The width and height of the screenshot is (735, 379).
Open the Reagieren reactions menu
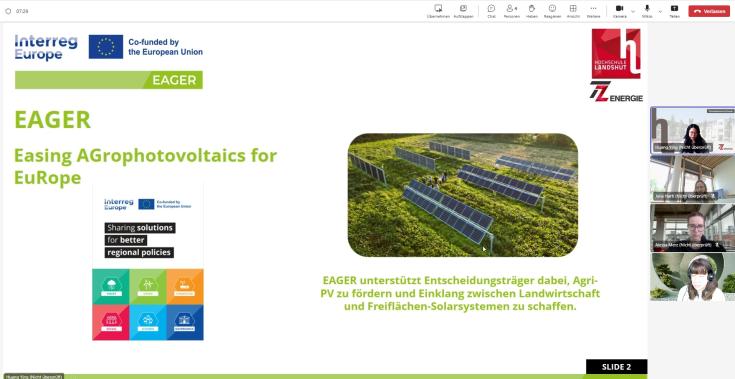552,11
